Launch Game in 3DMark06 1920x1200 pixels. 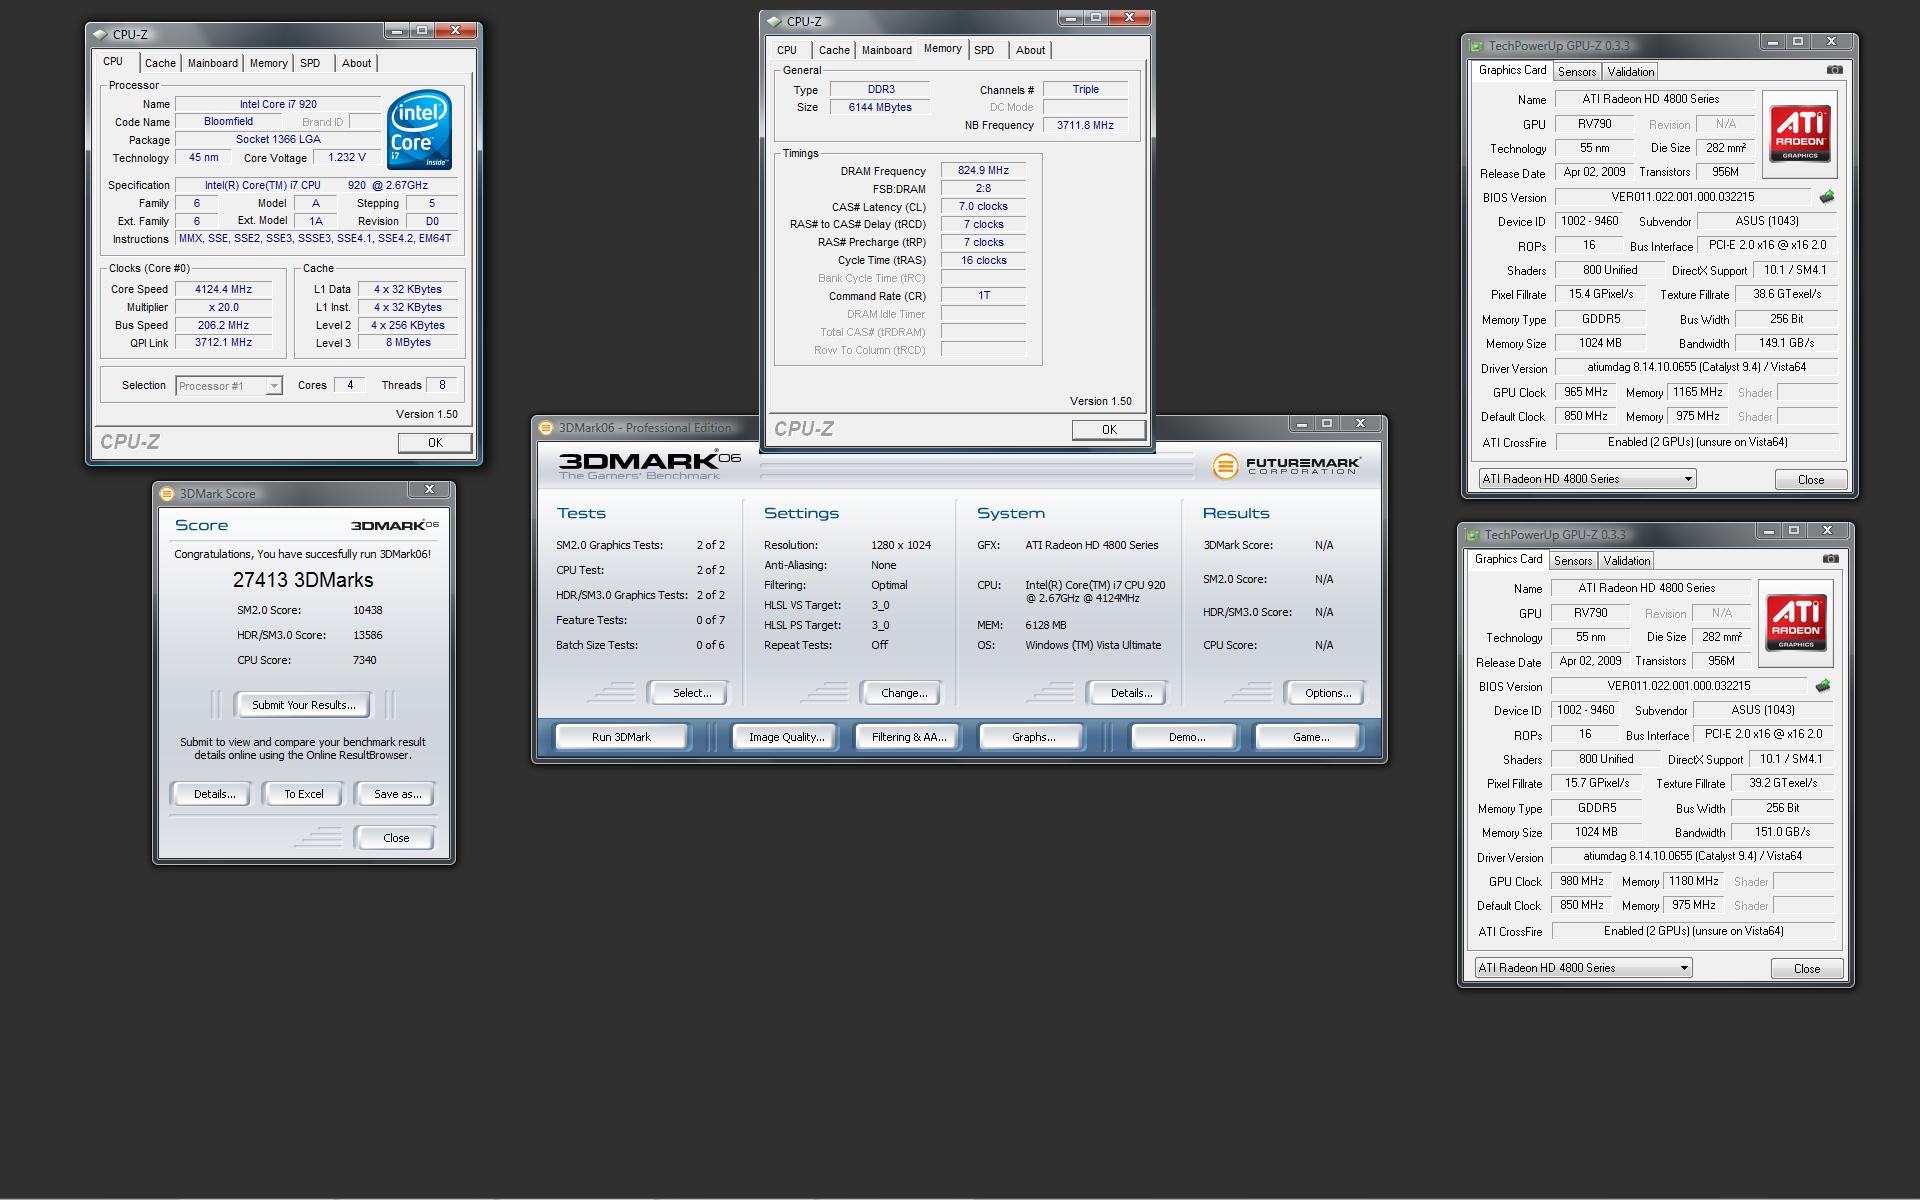[1310, 737]
